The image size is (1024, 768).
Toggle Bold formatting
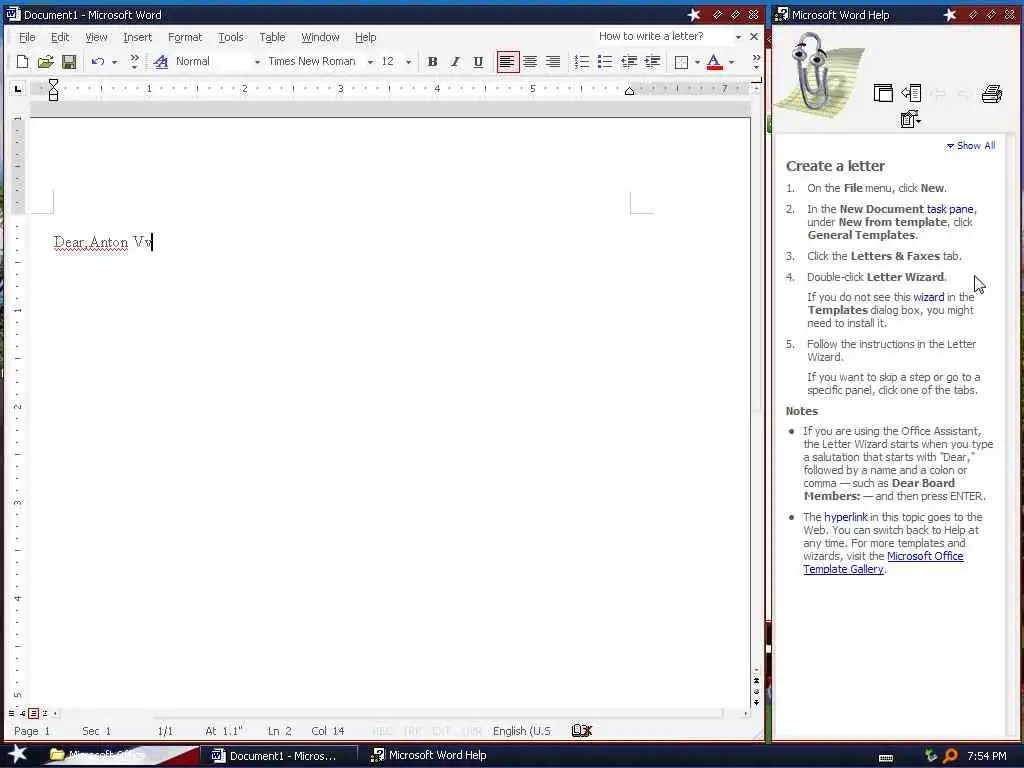[432, 62]
